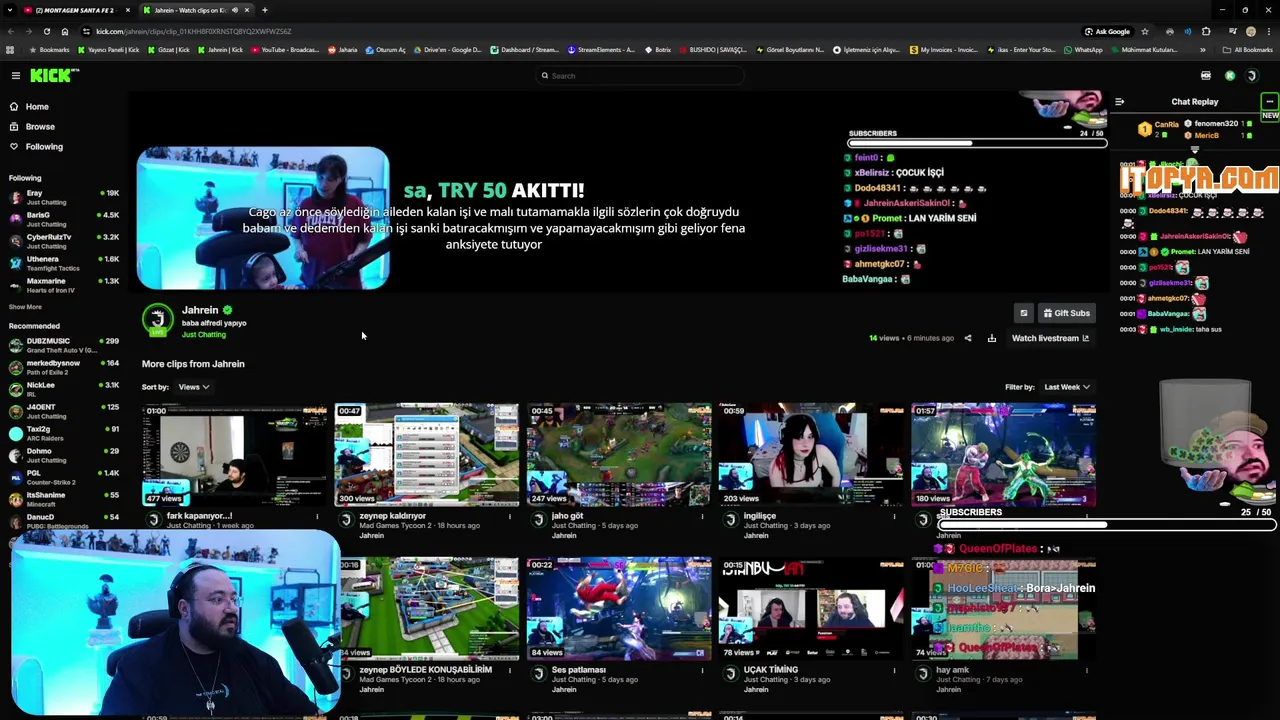Click theatre mode icon beside Gift Subs
The image size is (1280, 720).
(1023, 313)
